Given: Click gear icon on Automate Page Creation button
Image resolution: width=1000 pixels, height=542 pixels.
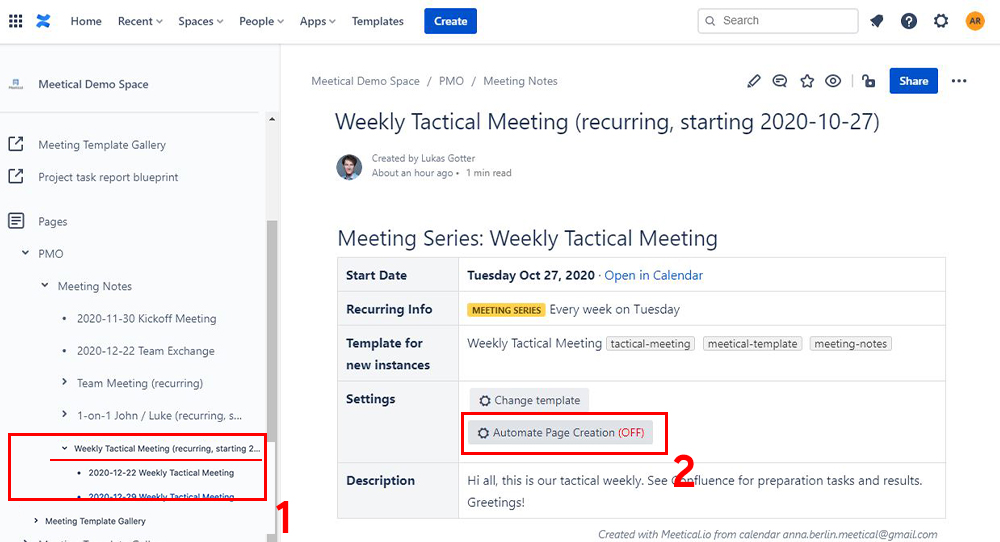Looking at the screenshot, I should (483, 433).
